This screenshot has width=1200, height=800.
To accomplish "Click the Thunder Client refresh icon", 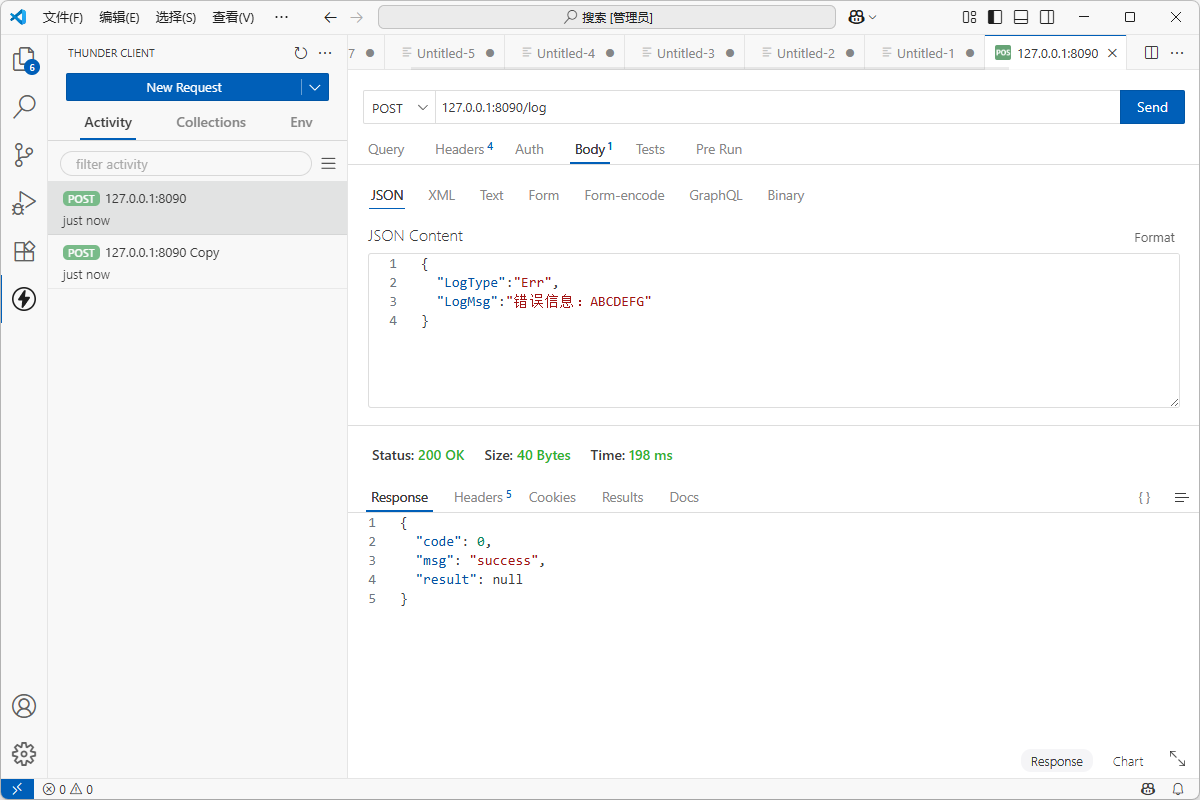I will point(301,53).
